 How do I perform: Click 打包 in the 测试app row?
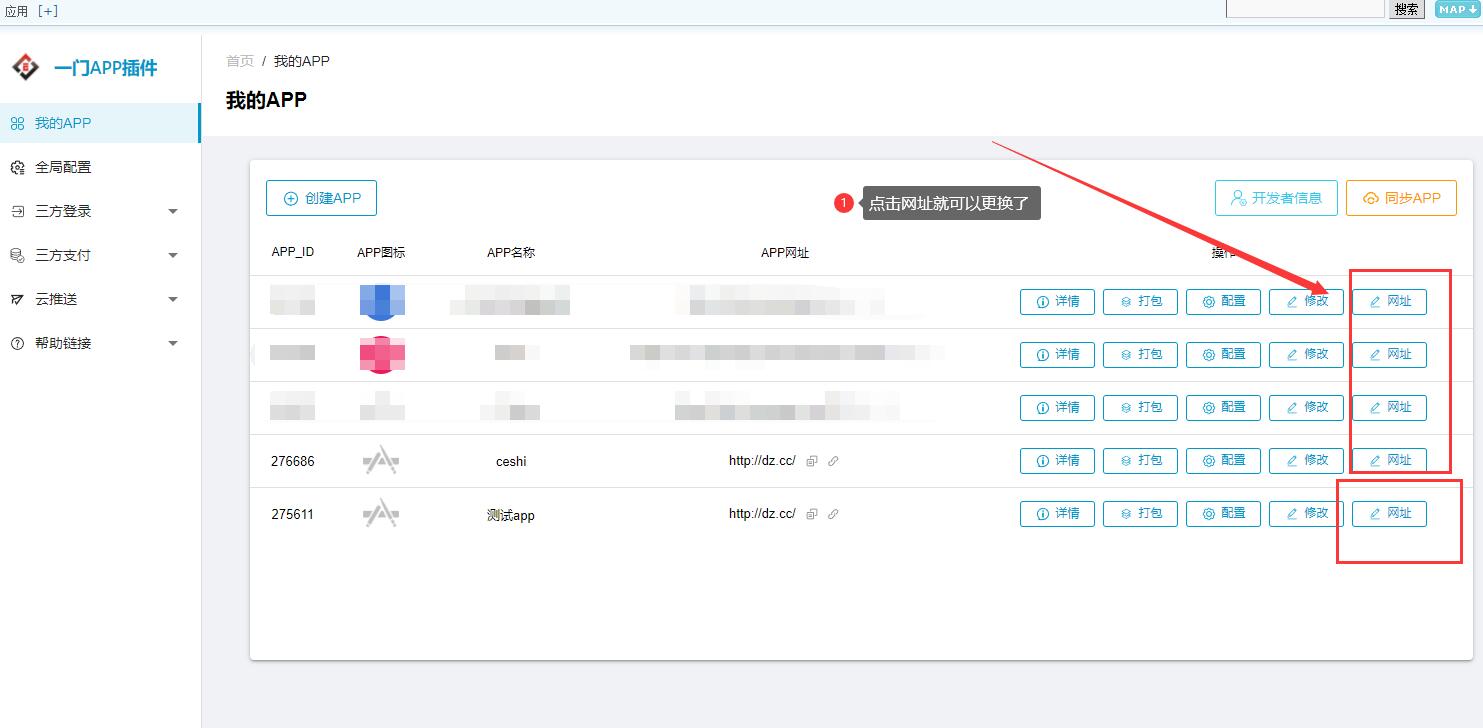(x=1140, y=514)
